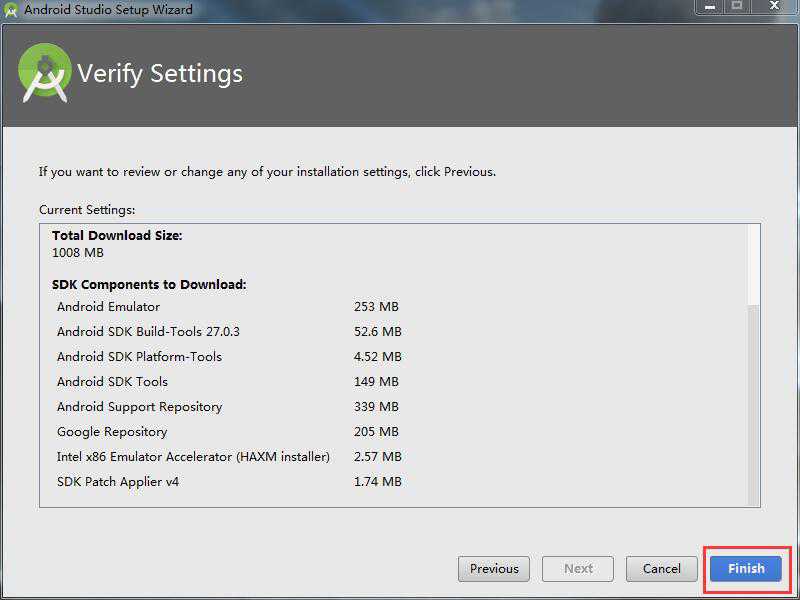Click the 2.57 MB size value
800x600 pixels.
point(378,457)
